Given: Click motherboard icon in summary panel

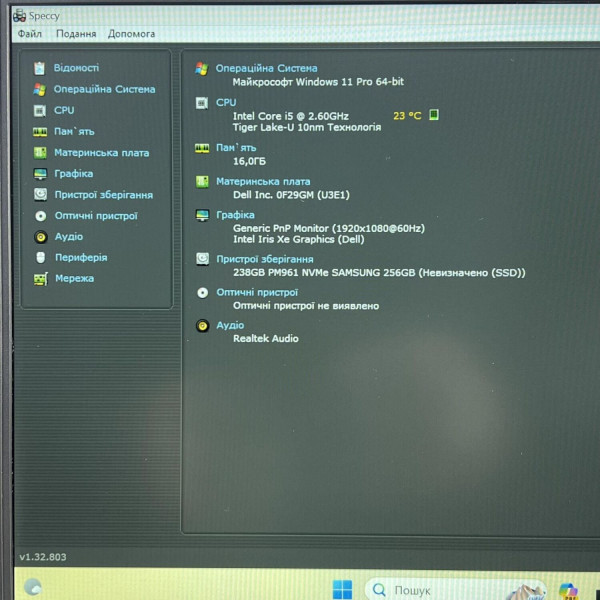Looking at the screenshot, I should tap(202, 182).
